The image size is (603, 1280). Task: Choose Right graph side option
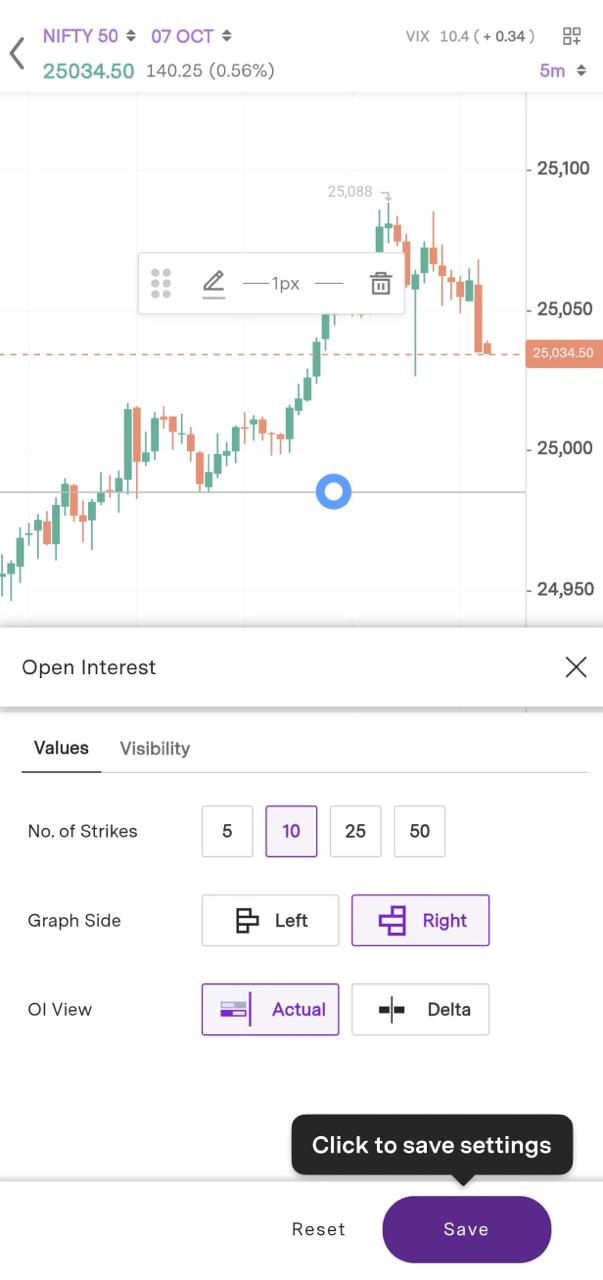pos(420,920)
